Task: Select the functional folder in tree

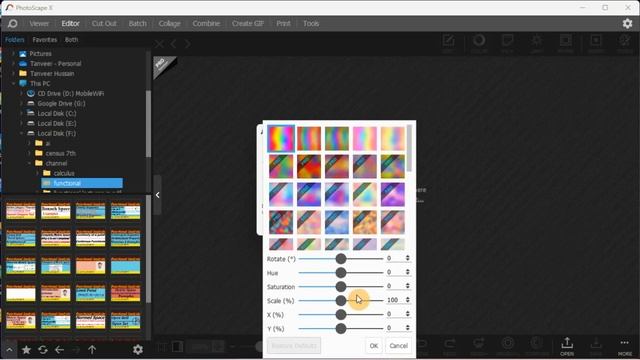Action: [82, 183]
